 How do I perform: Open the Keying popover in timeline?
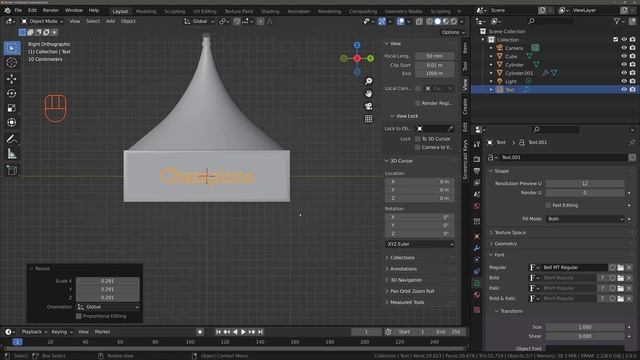click(x=61, y=332)
